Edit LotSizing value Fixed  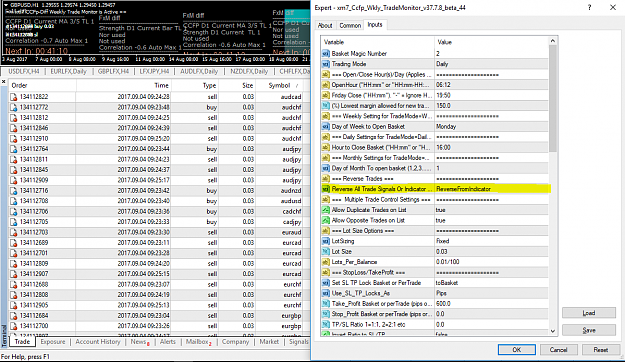[x=491, y=241]
